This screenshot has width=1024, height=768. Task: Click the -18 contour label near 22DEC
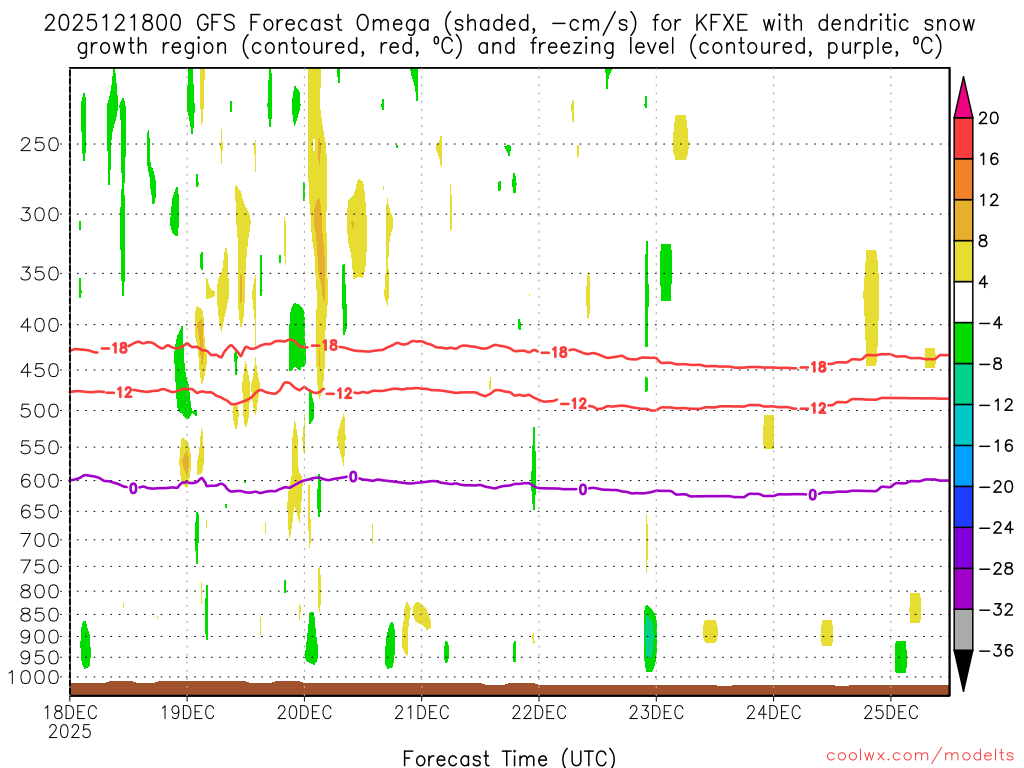(x=555, y=352)
